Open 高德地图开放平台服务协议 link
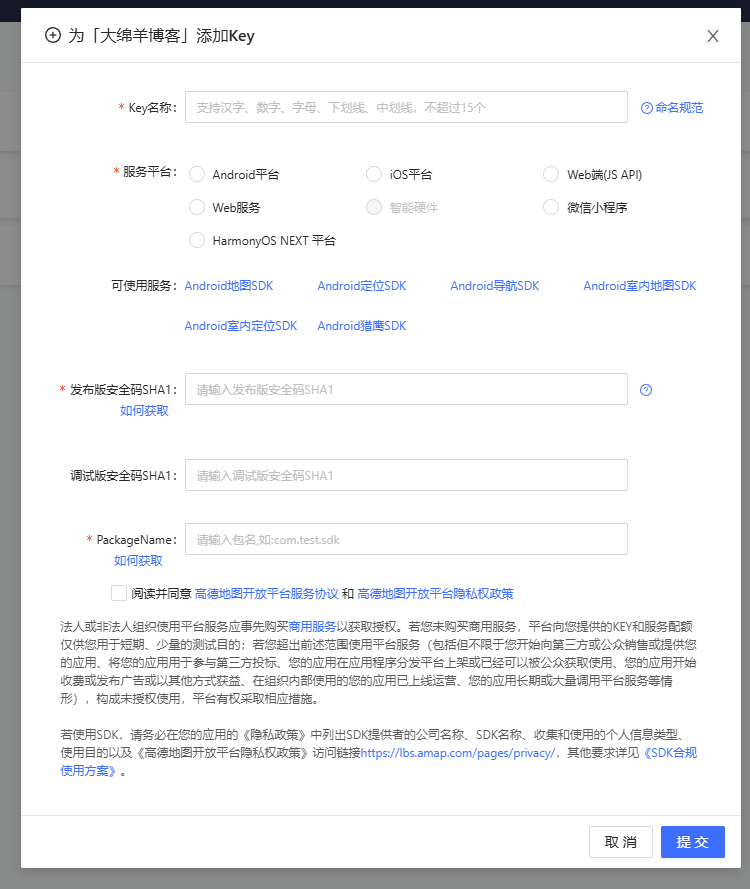The image size is (750, 889). click(x=266, y=594)
